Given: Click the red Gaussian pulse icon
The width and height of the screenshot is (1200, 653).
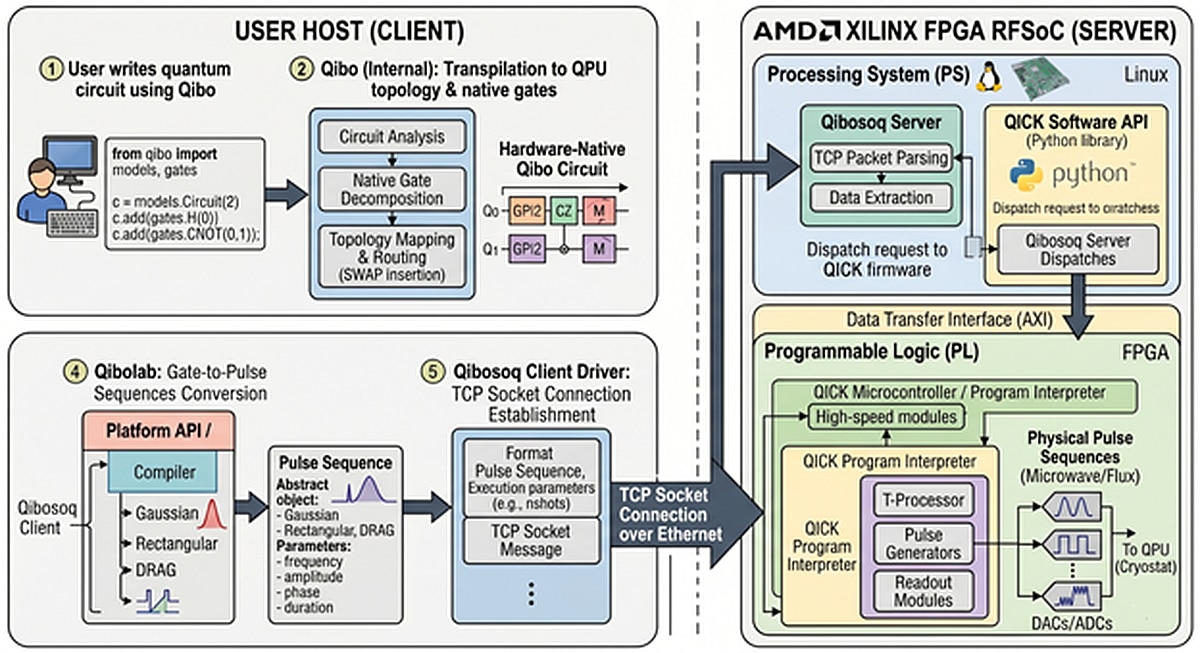Looking at the screenshot, I should (210, 514).
